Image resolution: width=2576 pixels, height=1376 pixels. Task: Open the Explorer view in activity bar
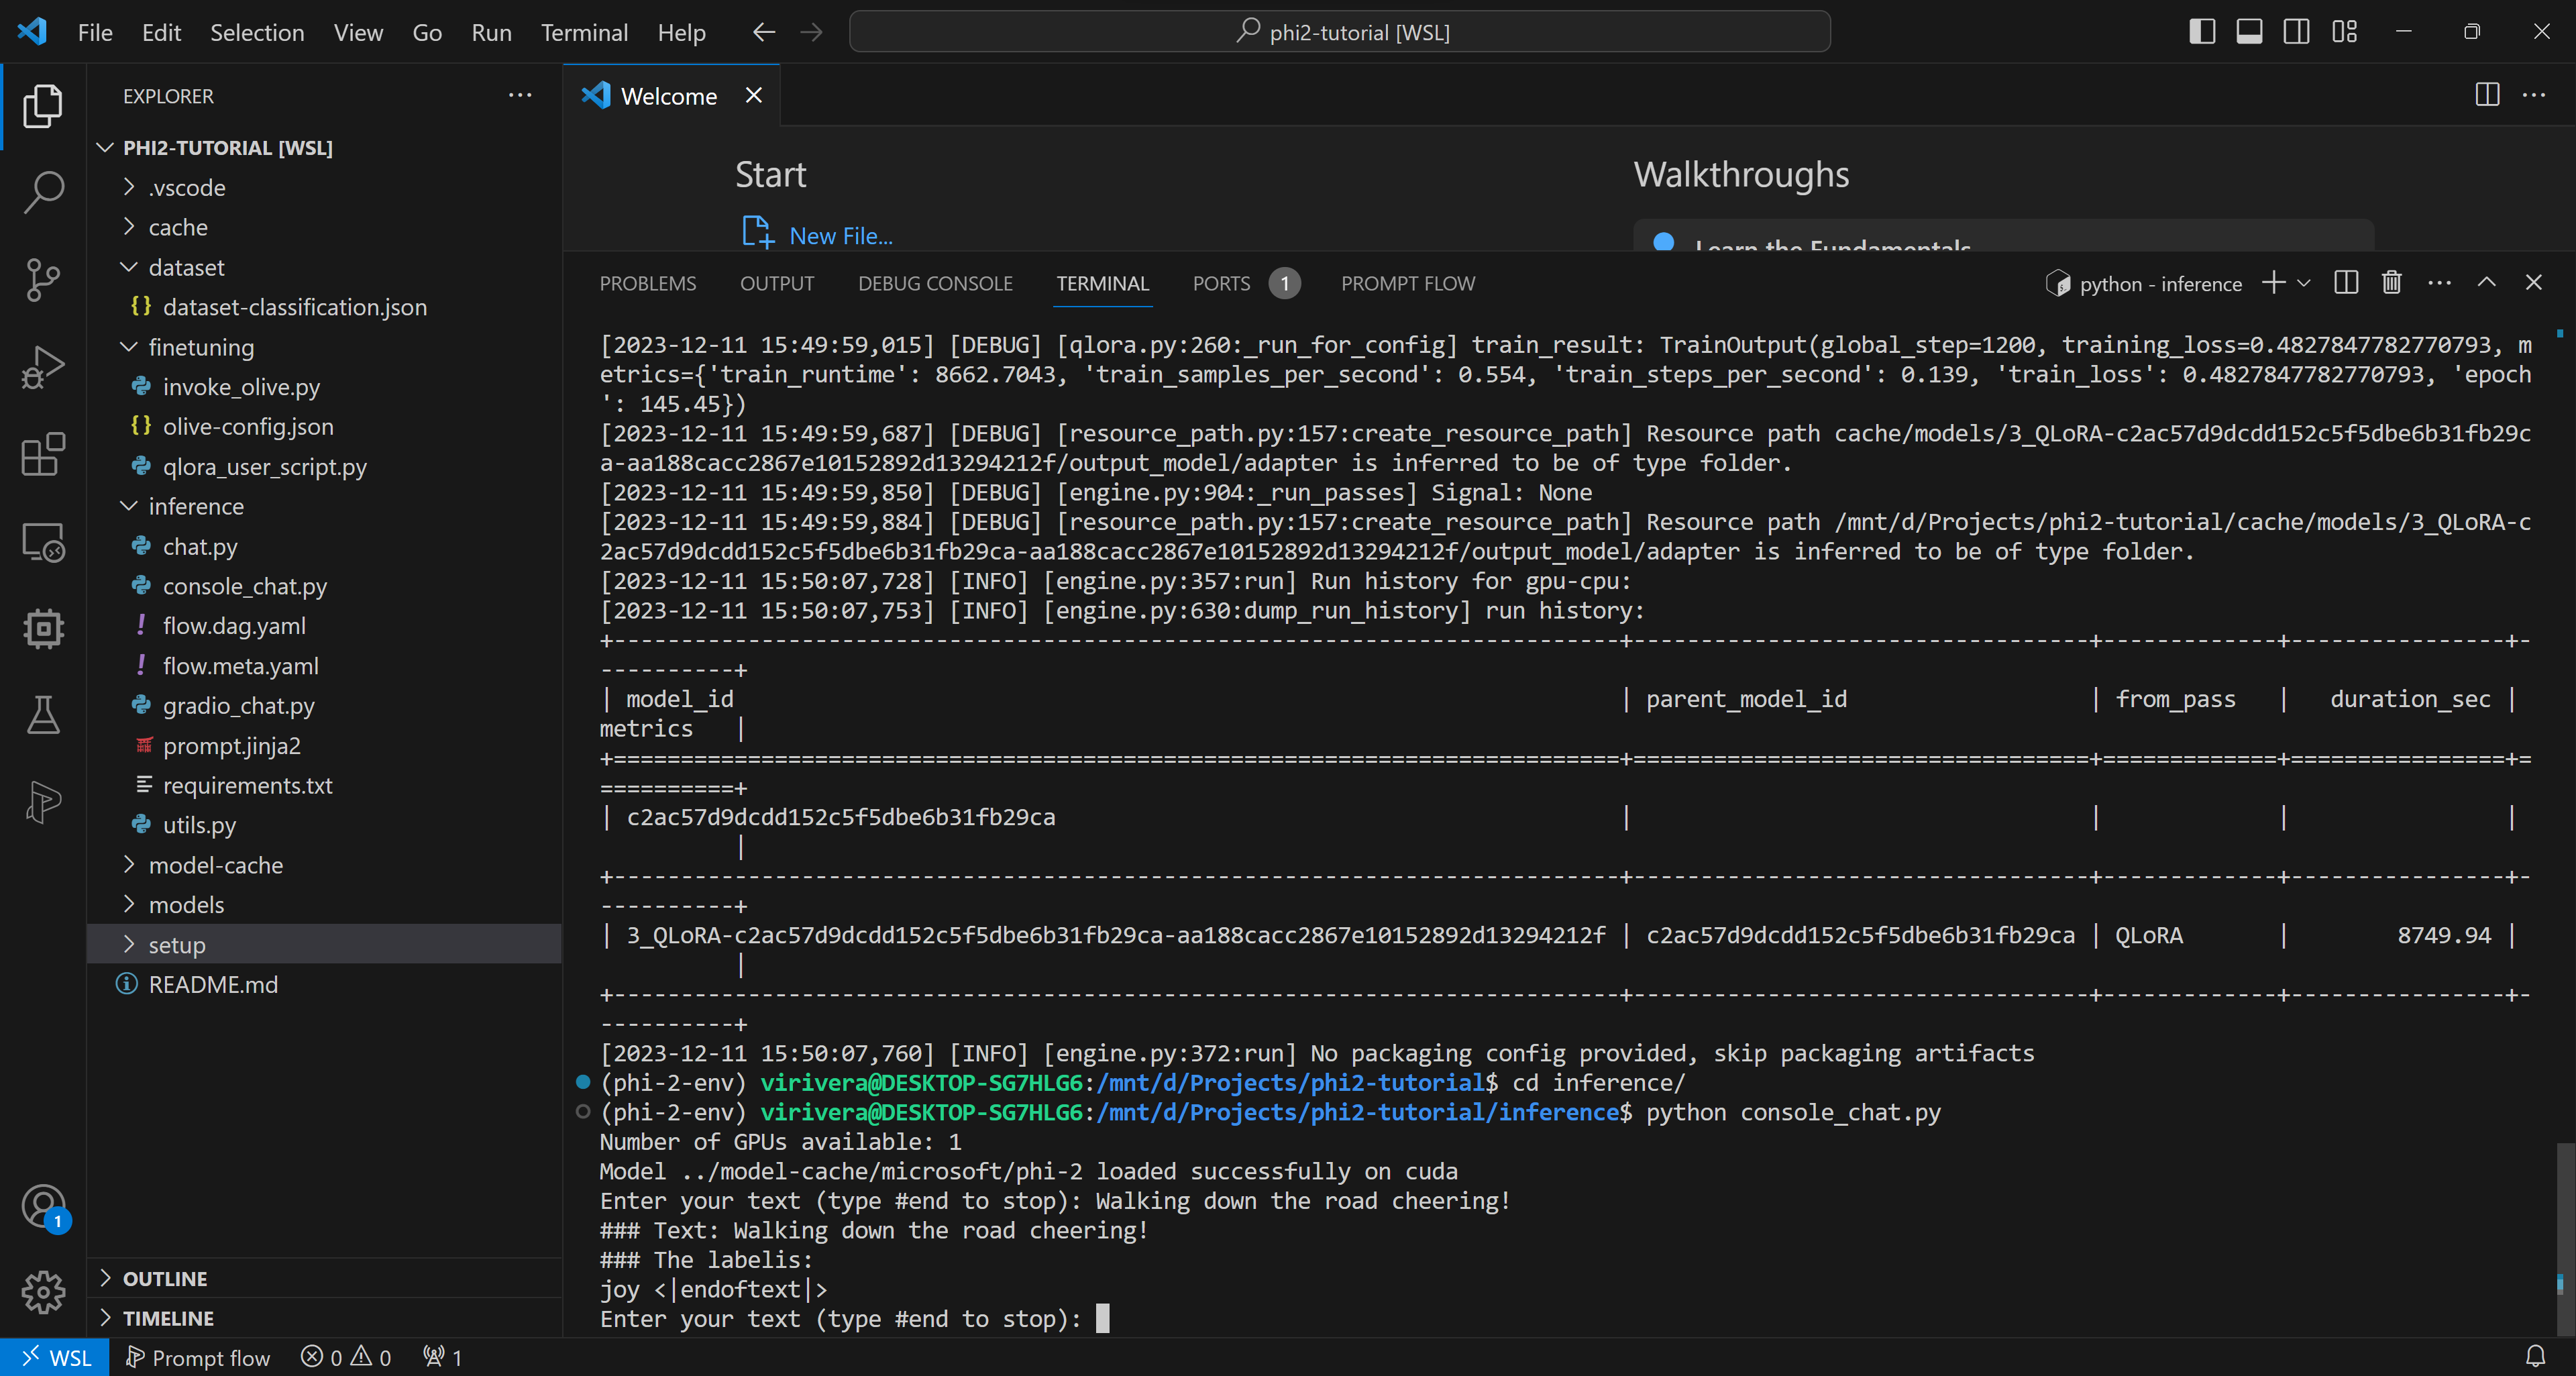[x=43, y=106]
